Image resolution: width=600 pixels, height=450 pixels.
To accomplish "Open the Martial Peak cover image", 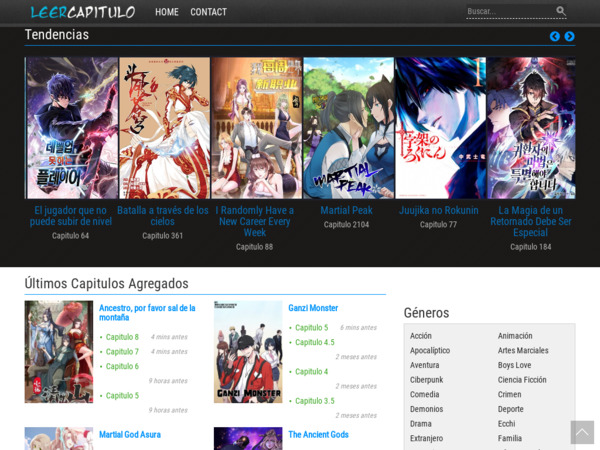I will 349,128.
